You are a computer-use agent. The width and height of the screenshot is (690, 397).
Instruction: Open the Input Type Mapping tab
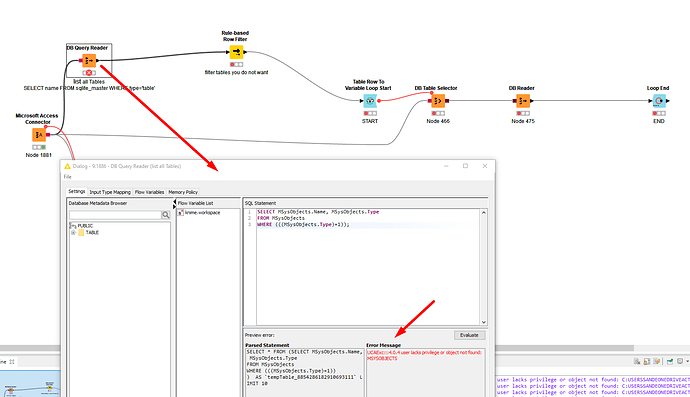coord(110,192)
